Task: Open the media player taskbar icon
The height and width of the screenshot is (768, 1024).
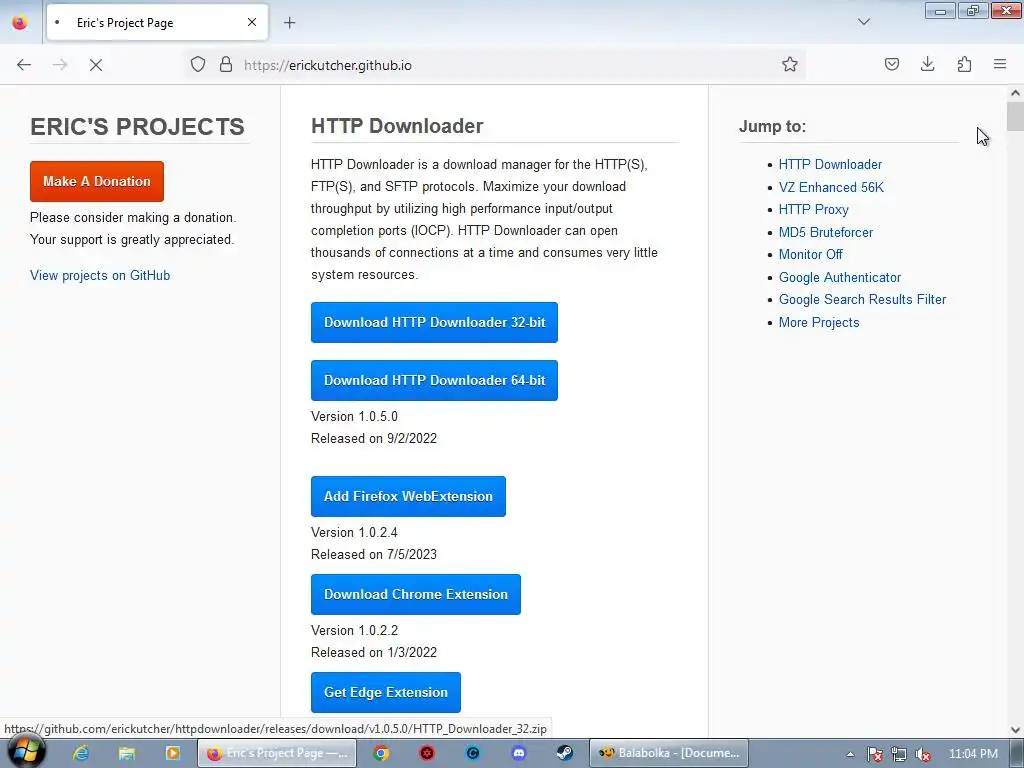Action: [172, 753]
